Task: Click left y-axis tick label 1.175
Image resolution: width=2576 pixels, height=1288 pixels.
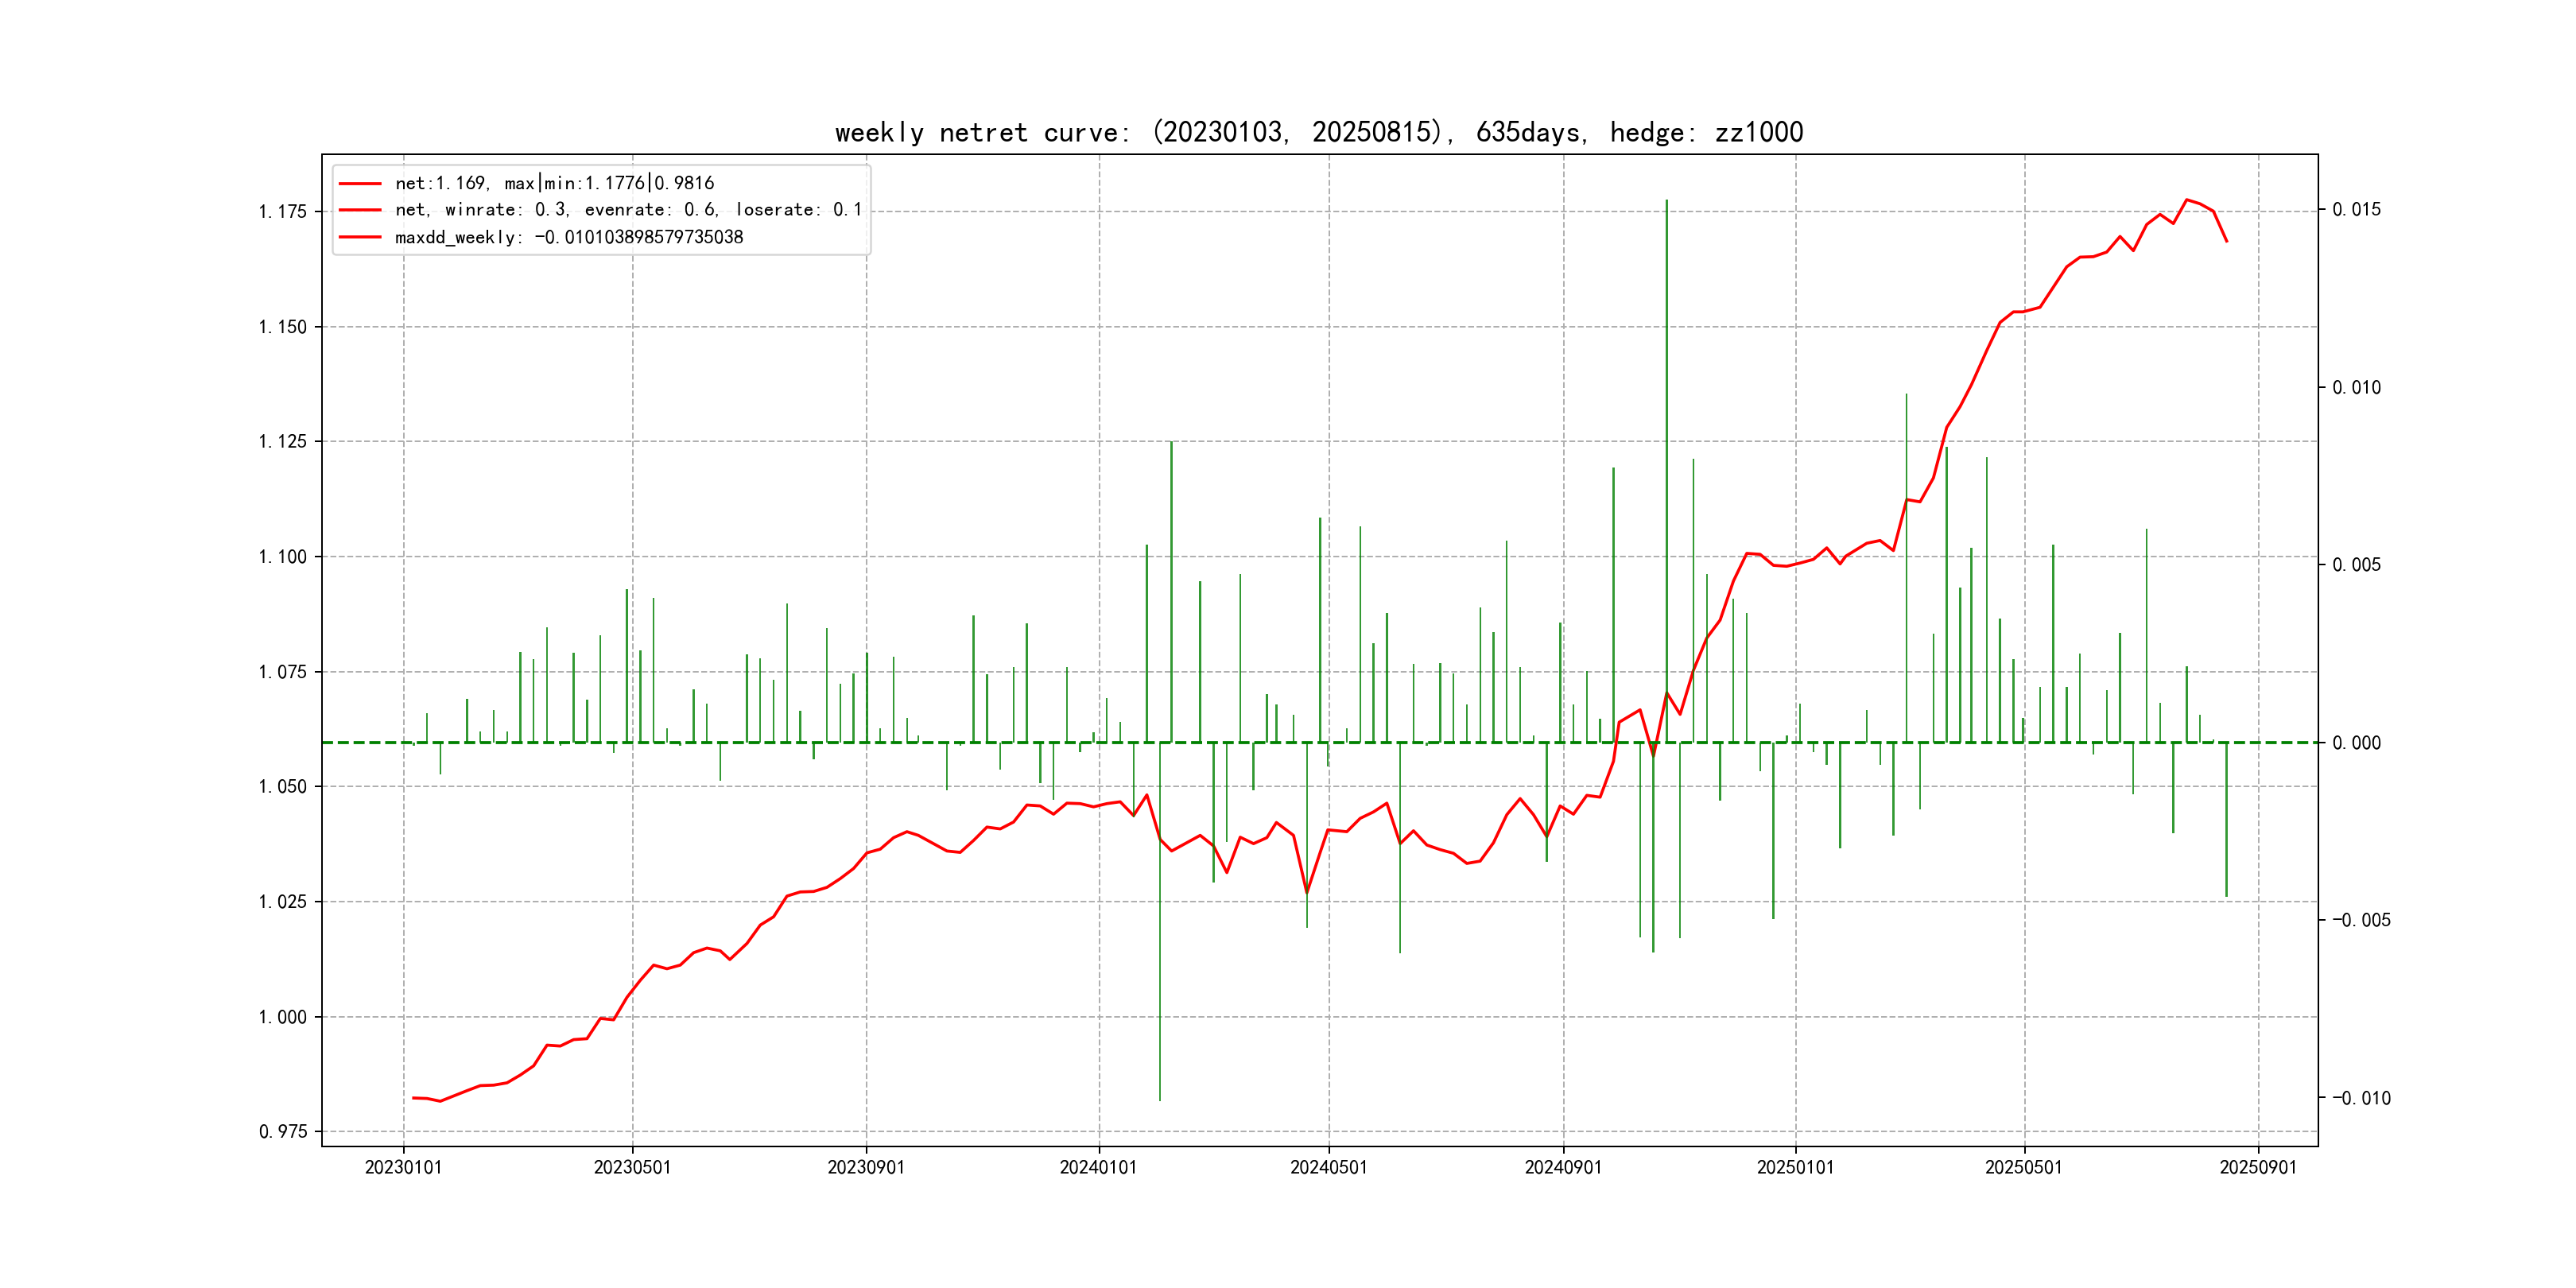Action: pyautogui.click(x=282, y=212)
